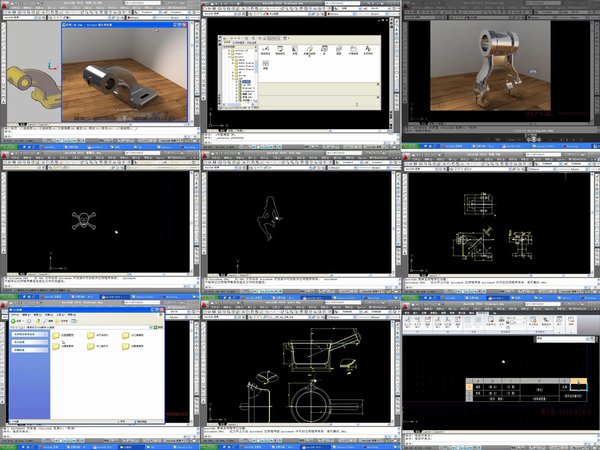Select skull and crossbones drawing
Screen dimensions: 600x450
84,221
